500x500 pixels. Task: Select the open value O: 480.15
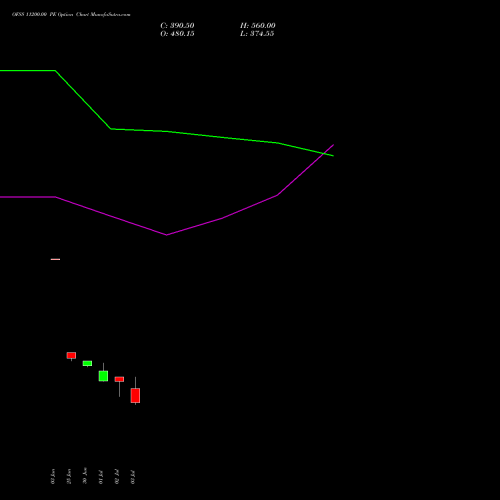[x=177, y=34]
